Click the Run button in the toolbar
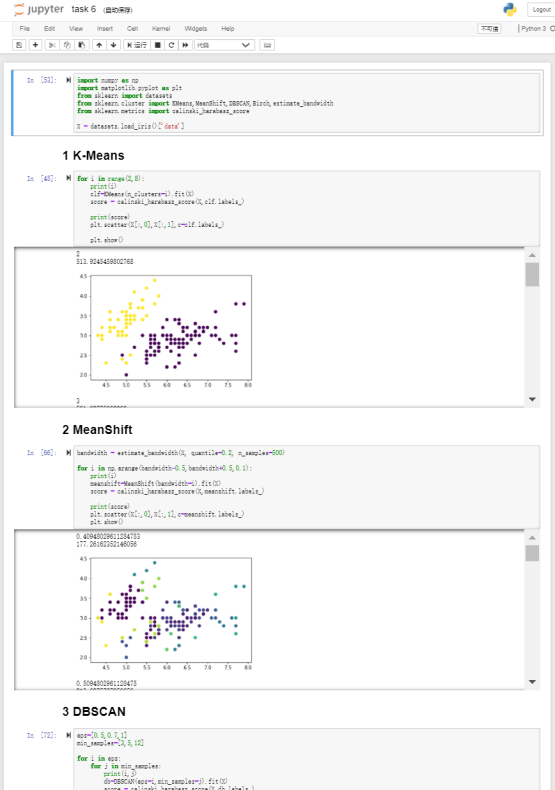 click(136, 45)
